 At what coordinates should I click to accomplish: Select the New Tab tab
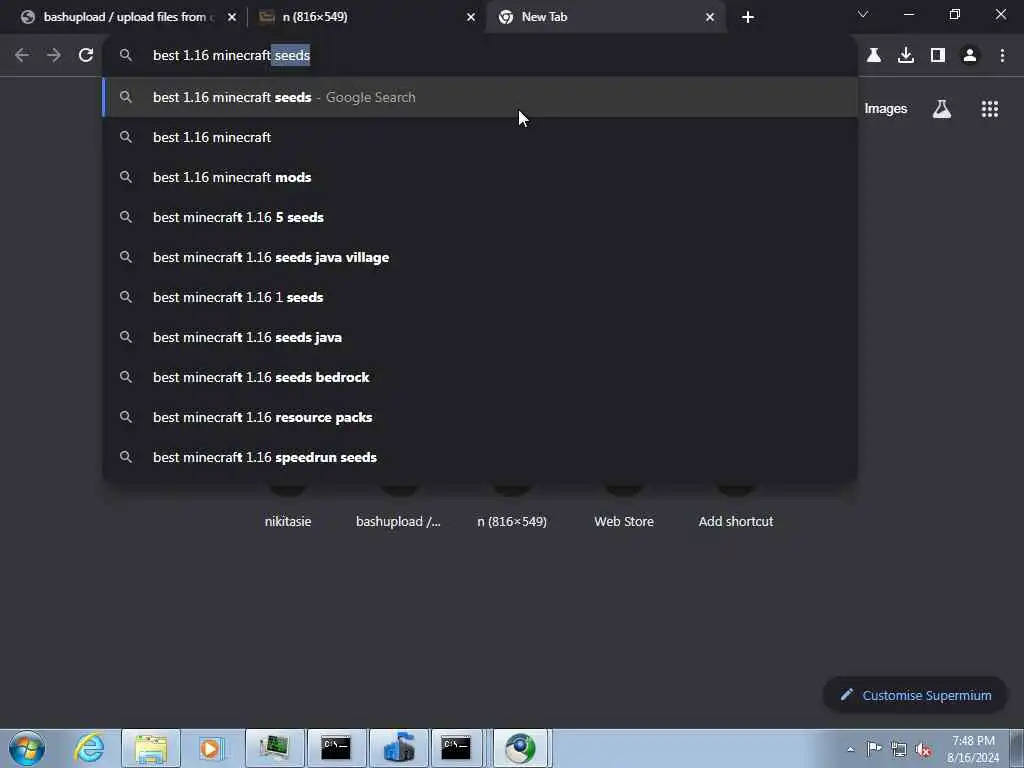[605, 17]
